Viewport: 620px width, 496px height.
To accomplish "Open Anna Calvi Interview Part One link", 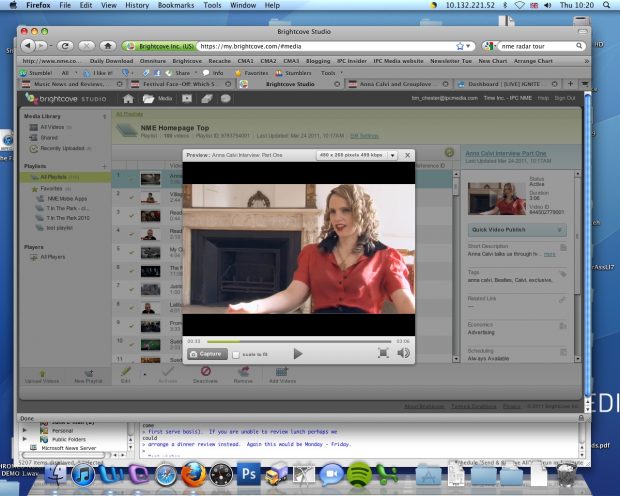I will tap(506, 153).
